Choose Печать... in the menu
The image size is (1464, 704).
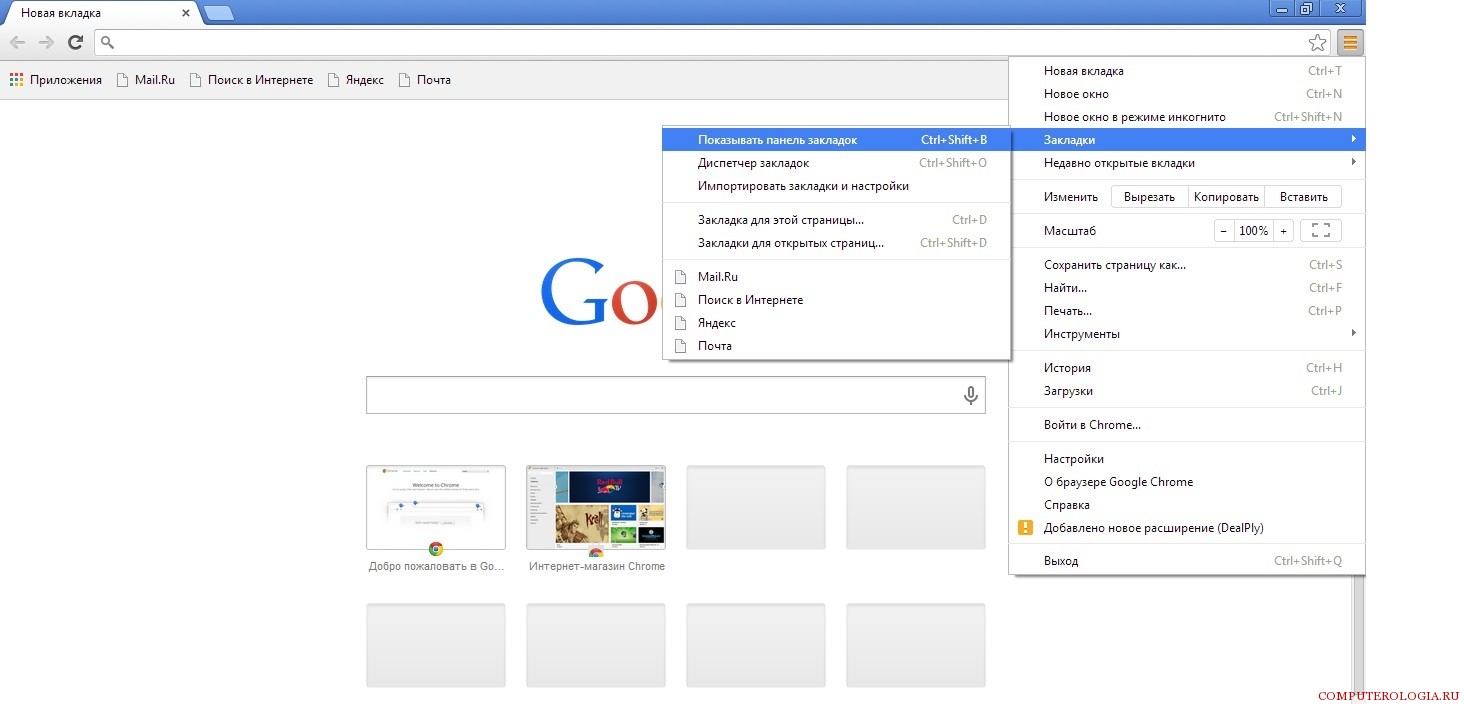pyautogui.click(x=1187, y=311)
